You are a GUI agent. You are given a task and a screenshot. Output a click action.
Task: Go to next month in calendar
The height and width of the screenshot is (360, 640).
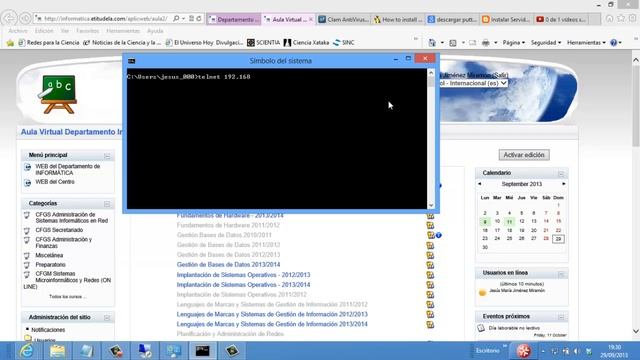(x=564, y=184)
